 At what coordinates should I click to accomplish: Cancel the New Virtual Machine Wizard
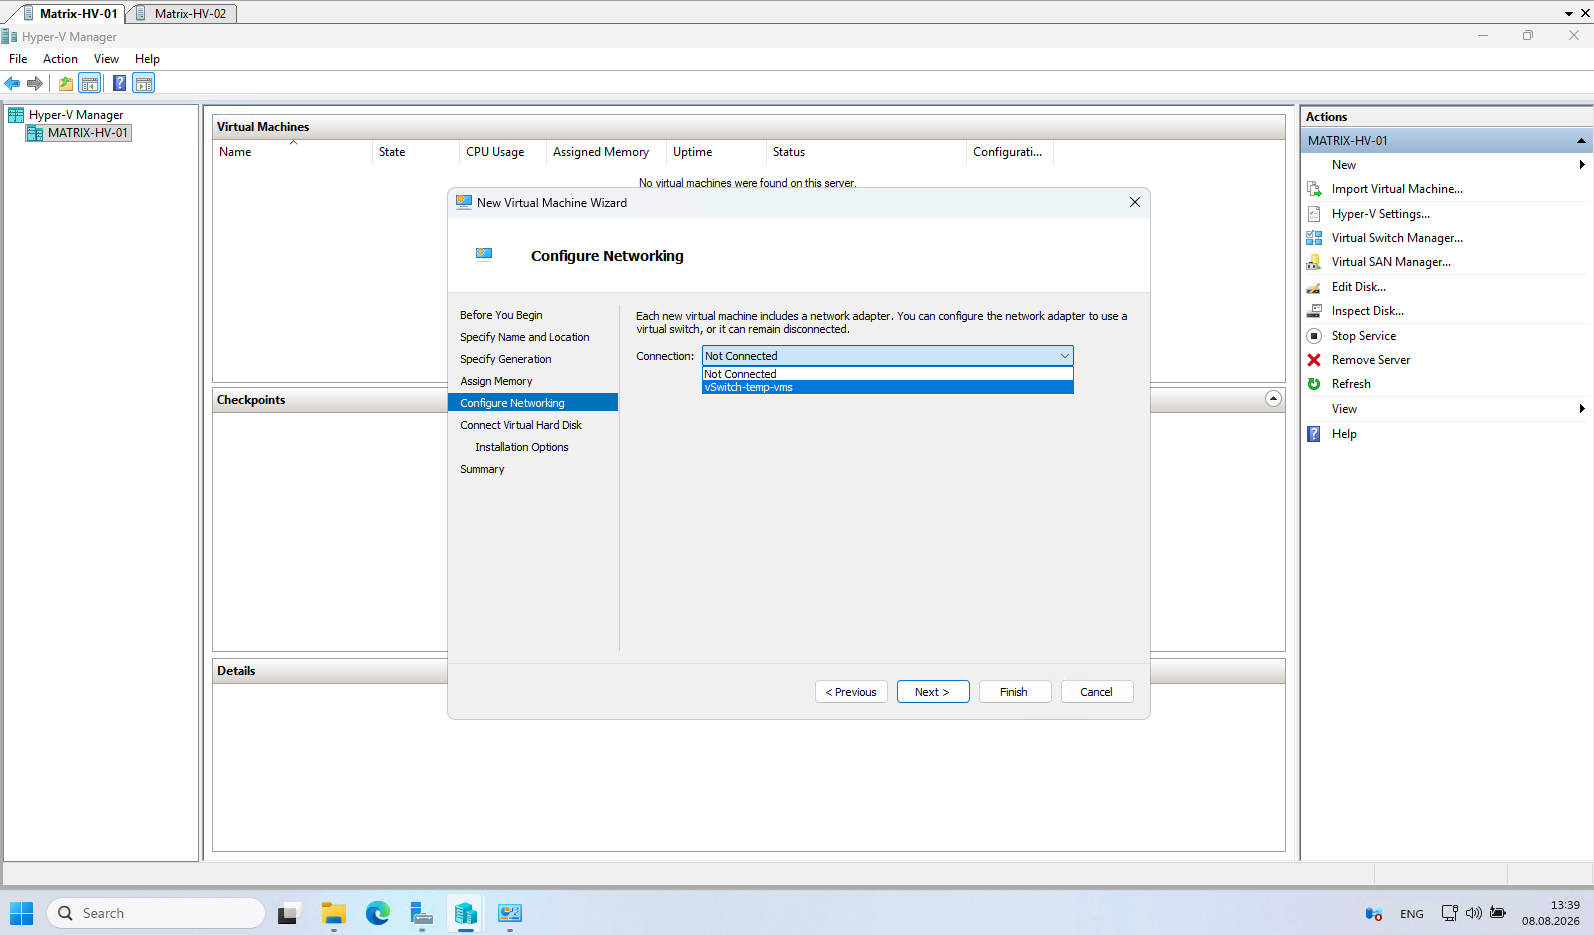point(1096,692)
